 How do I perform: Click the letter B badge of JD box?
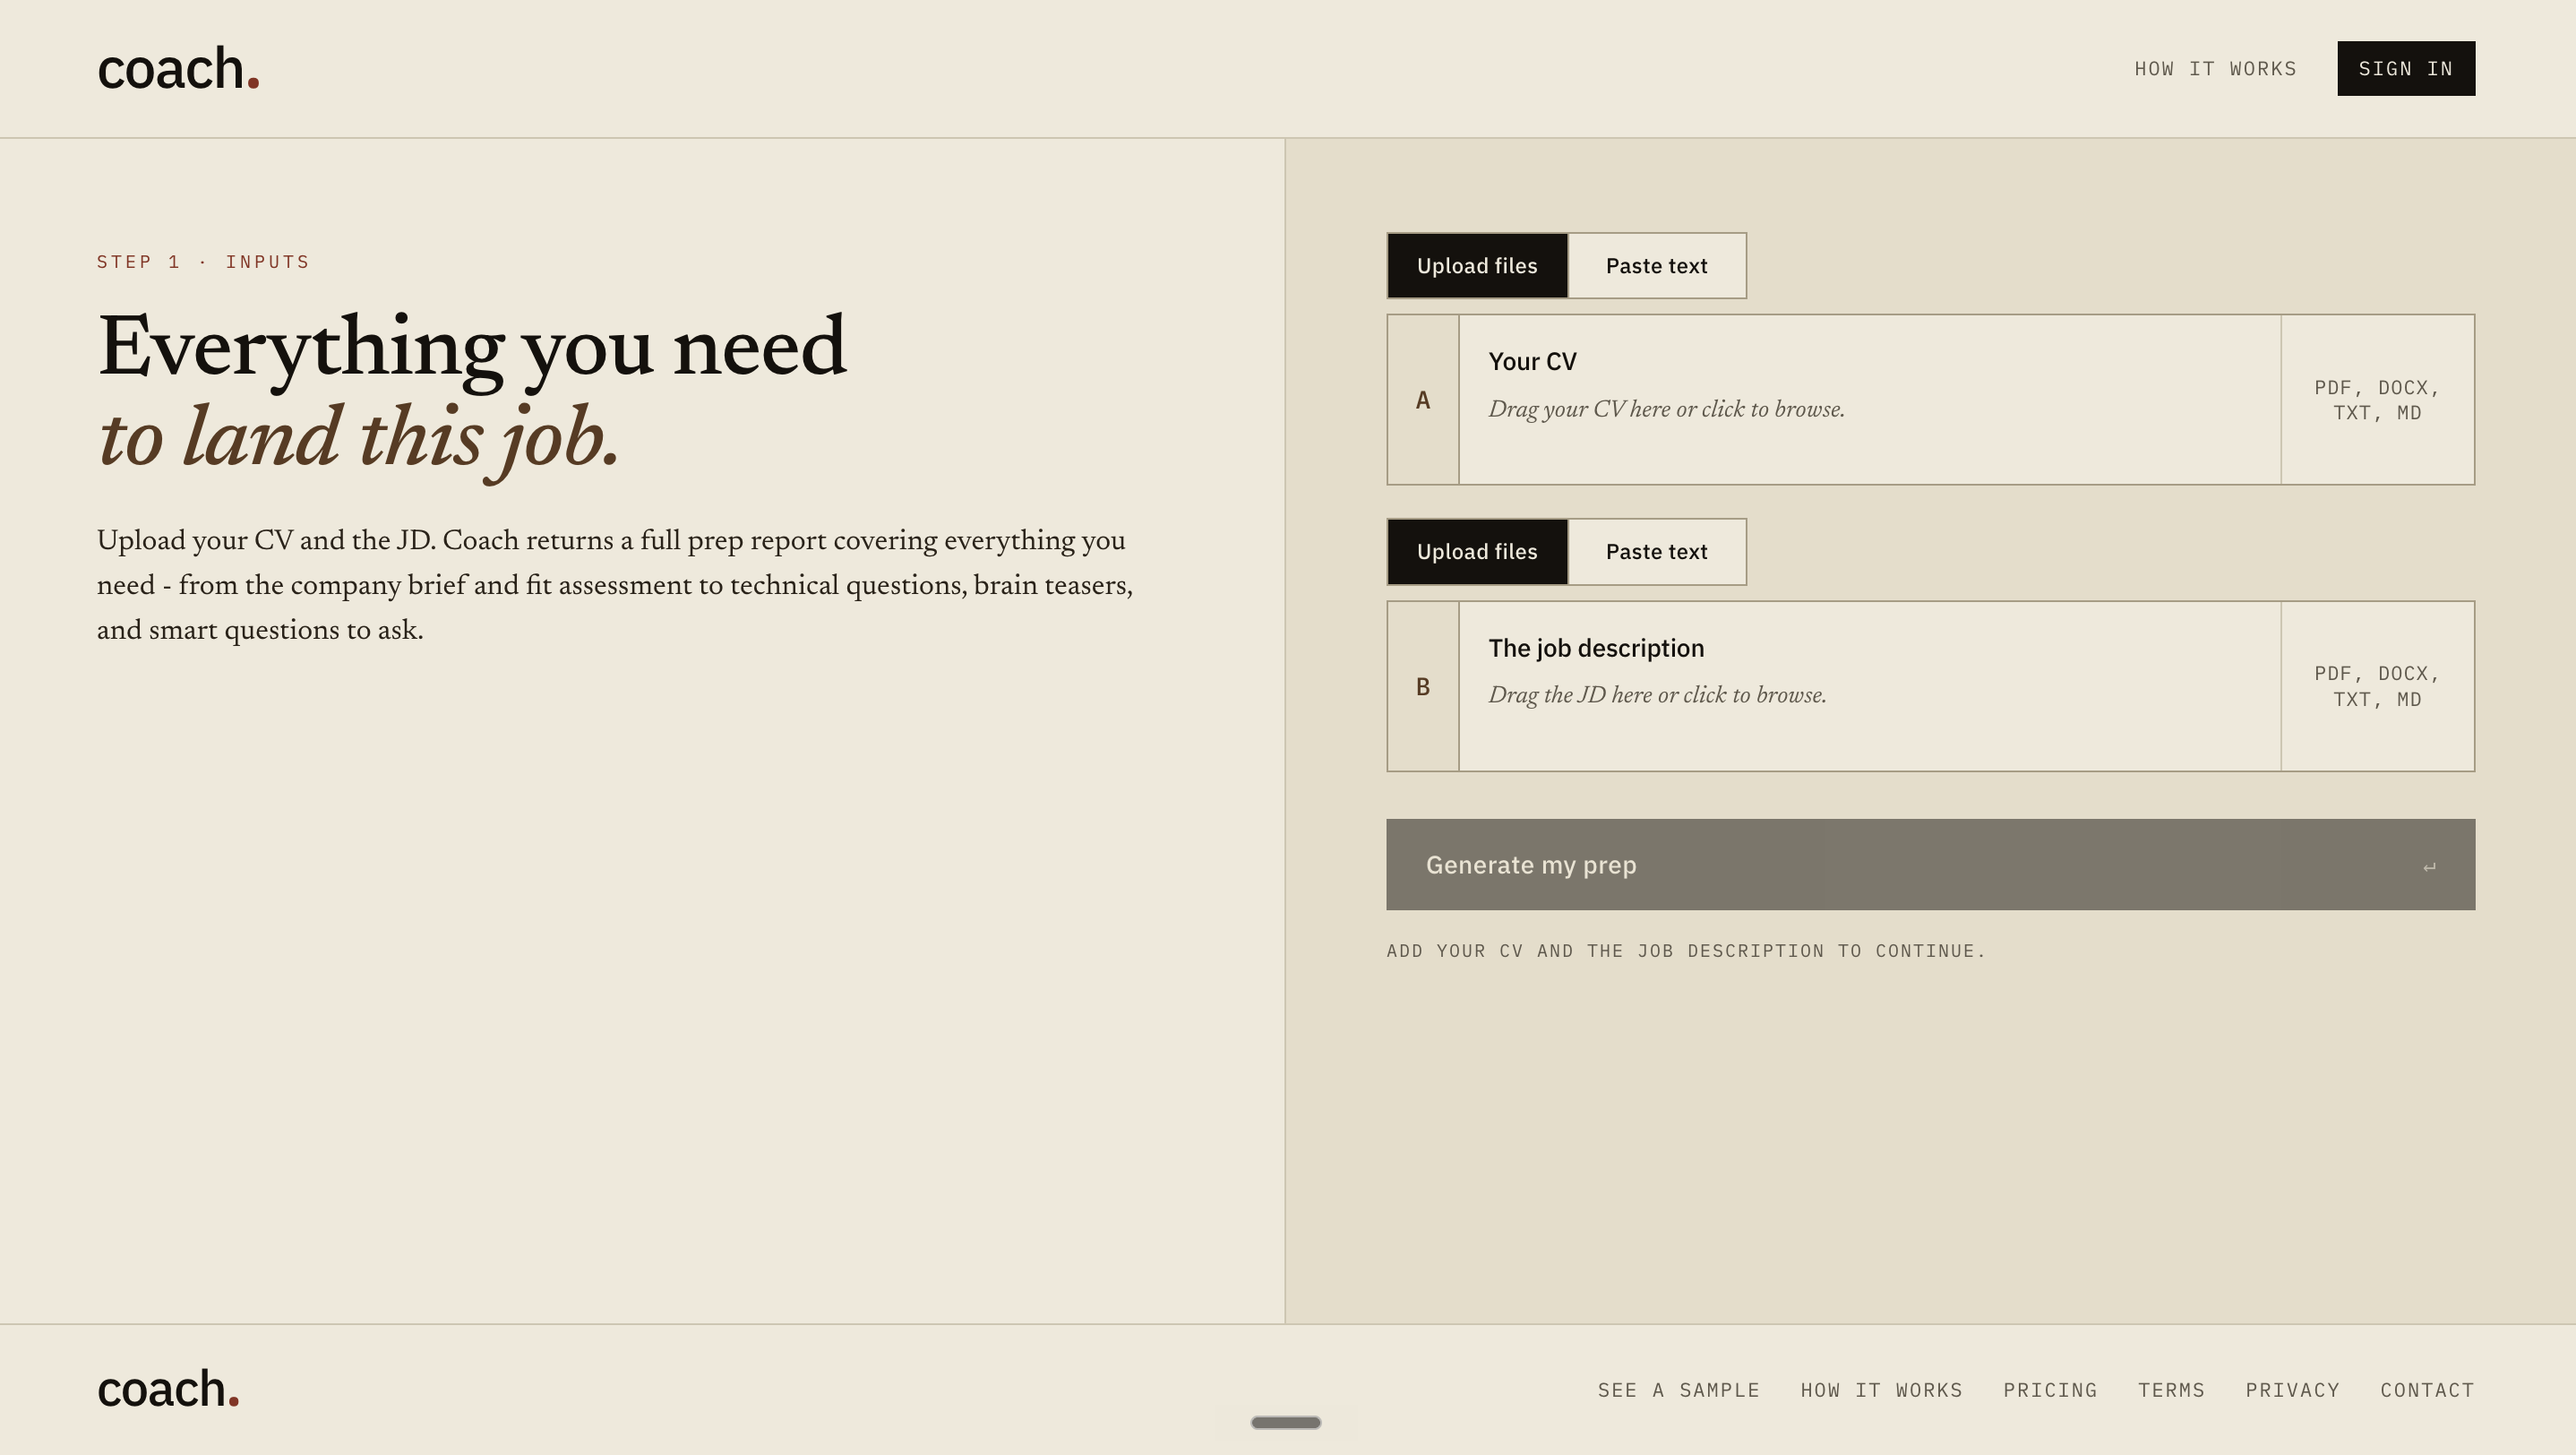pos(1423,686)
